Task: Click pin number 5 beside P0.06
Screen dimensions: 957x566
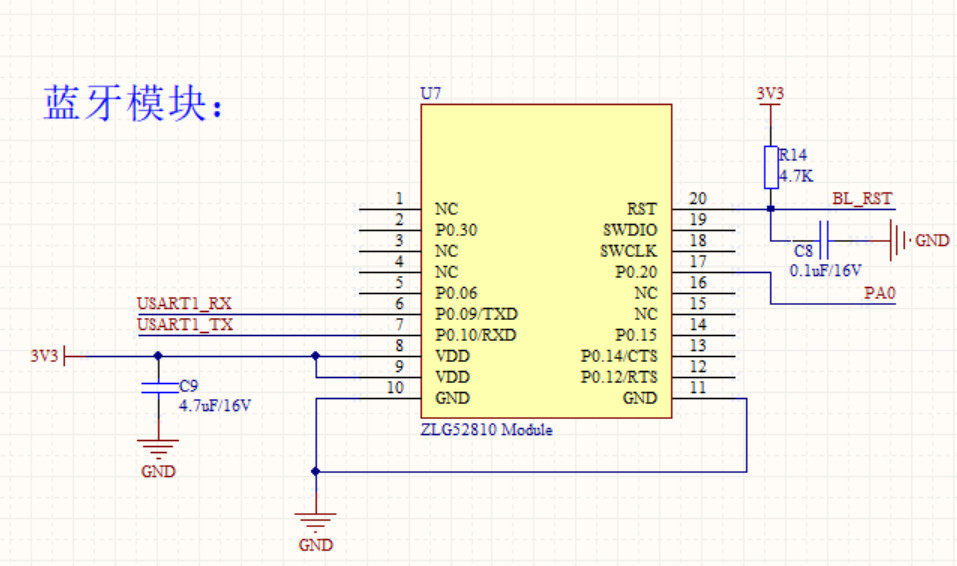Action: point(399,282)
